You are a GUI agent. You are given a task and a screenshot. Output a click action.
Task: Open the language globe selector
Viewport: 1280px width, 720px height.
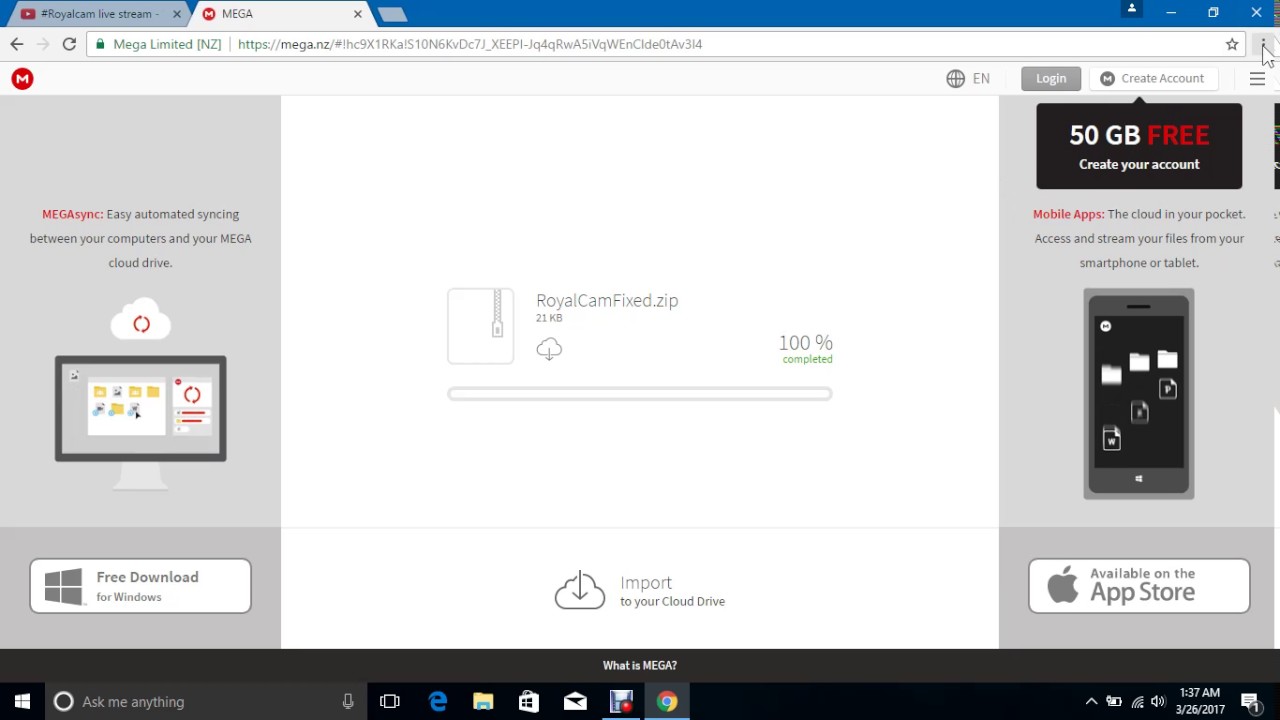pyautogui.click(x=955, y=78)
